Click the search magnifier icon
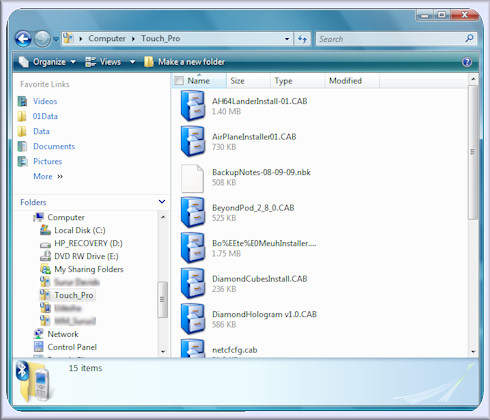The height and width of the screenshot is (420, 490). click(469, 39)
